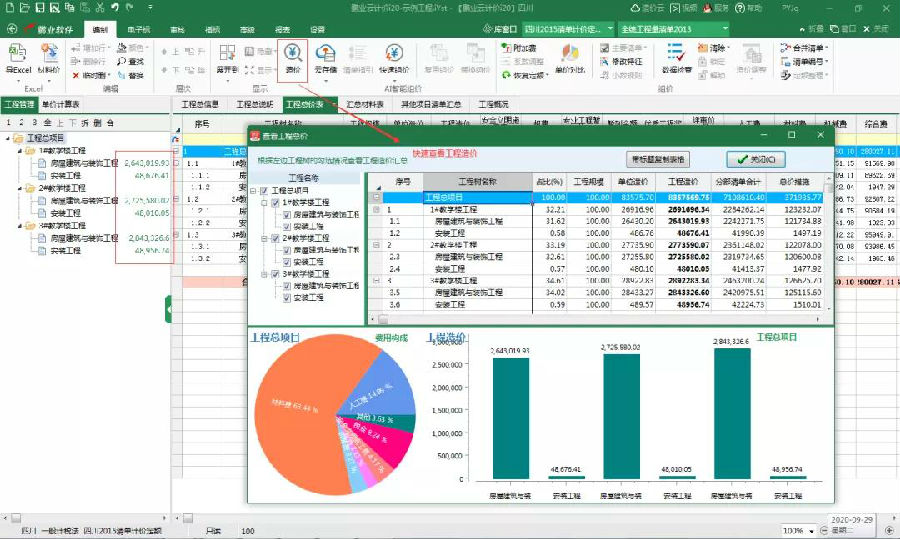Switch to the 单价计算表 tab

tap(62, 104)
